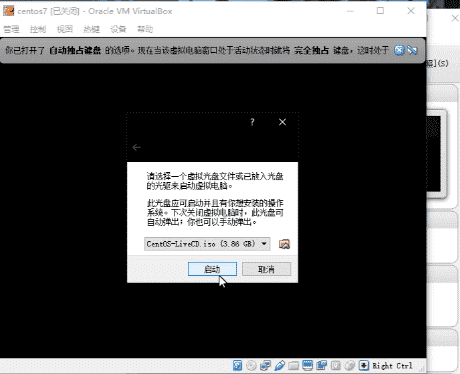Open the 视图 menu
The width and height of the screenshot is (460, 374).
[65, 29]
